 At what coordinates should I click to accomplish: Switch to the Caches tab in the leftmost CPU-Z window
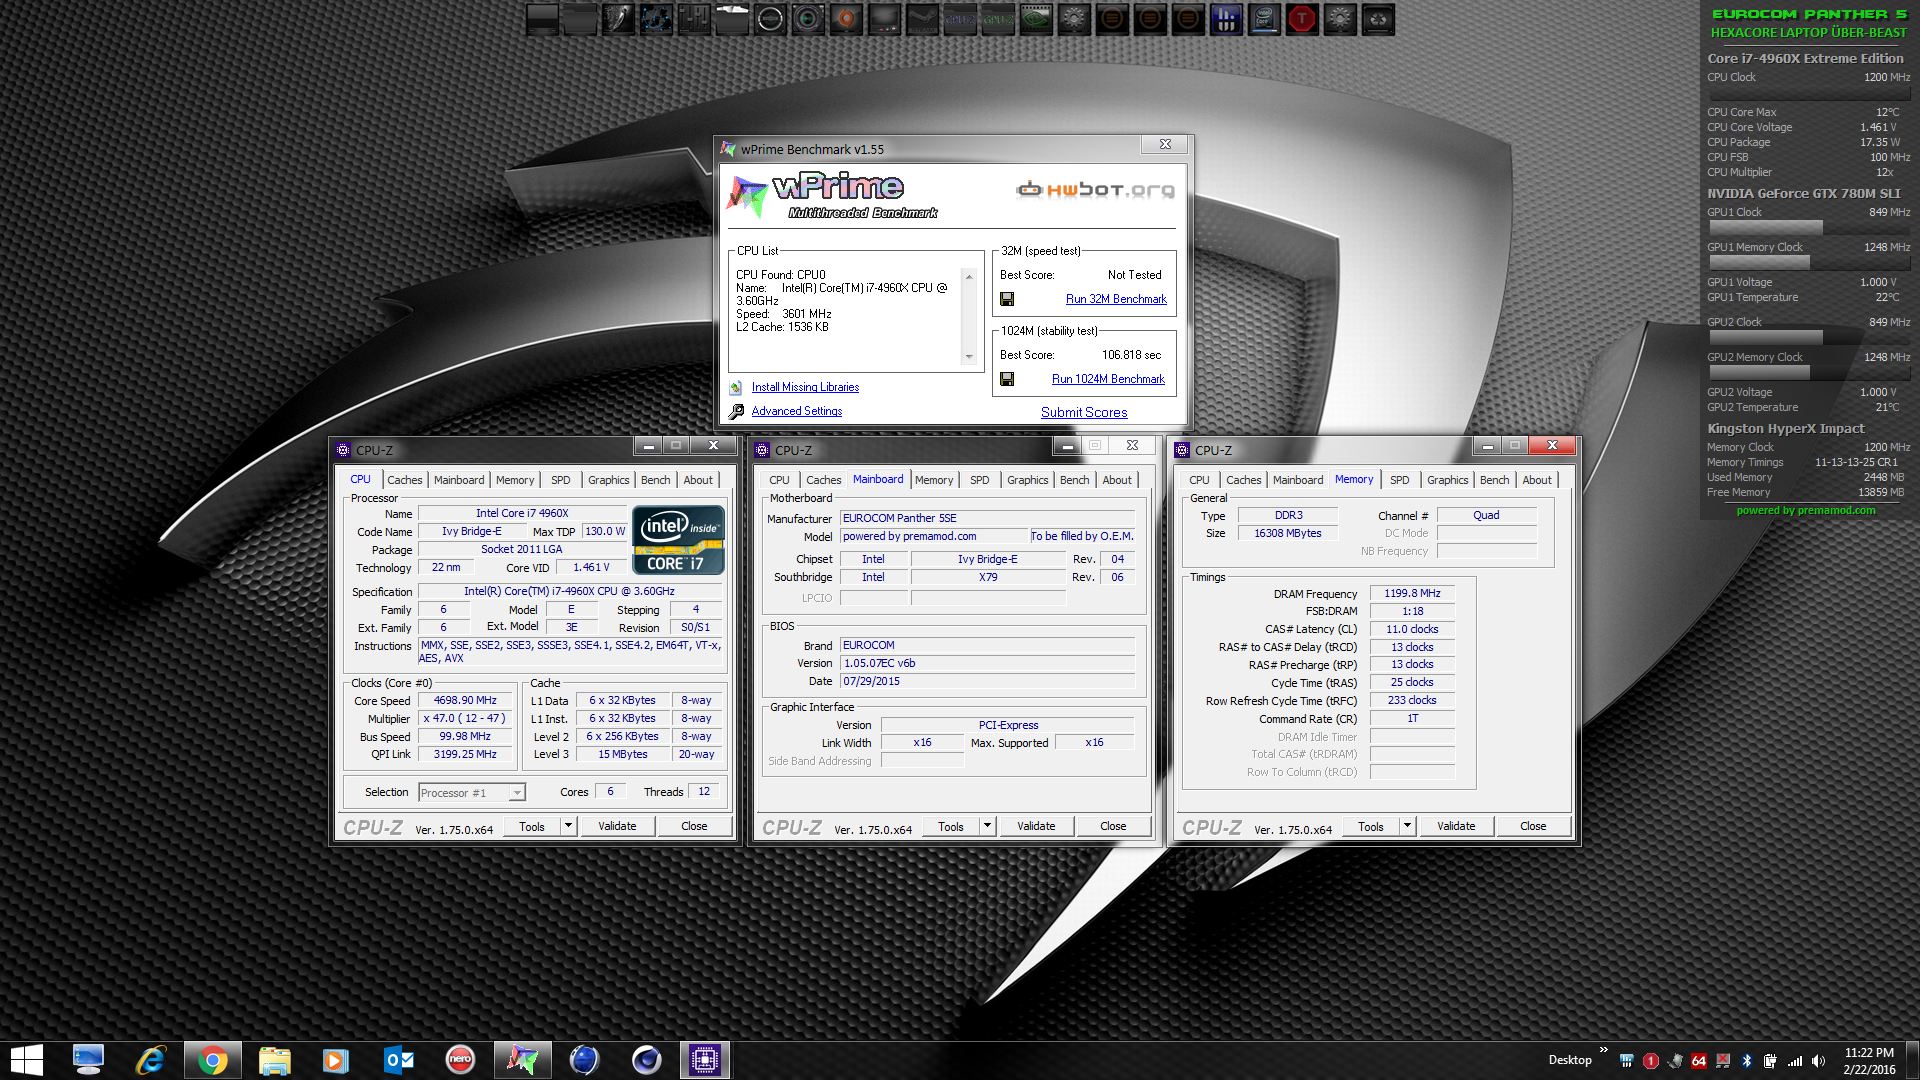coord(404,480)
